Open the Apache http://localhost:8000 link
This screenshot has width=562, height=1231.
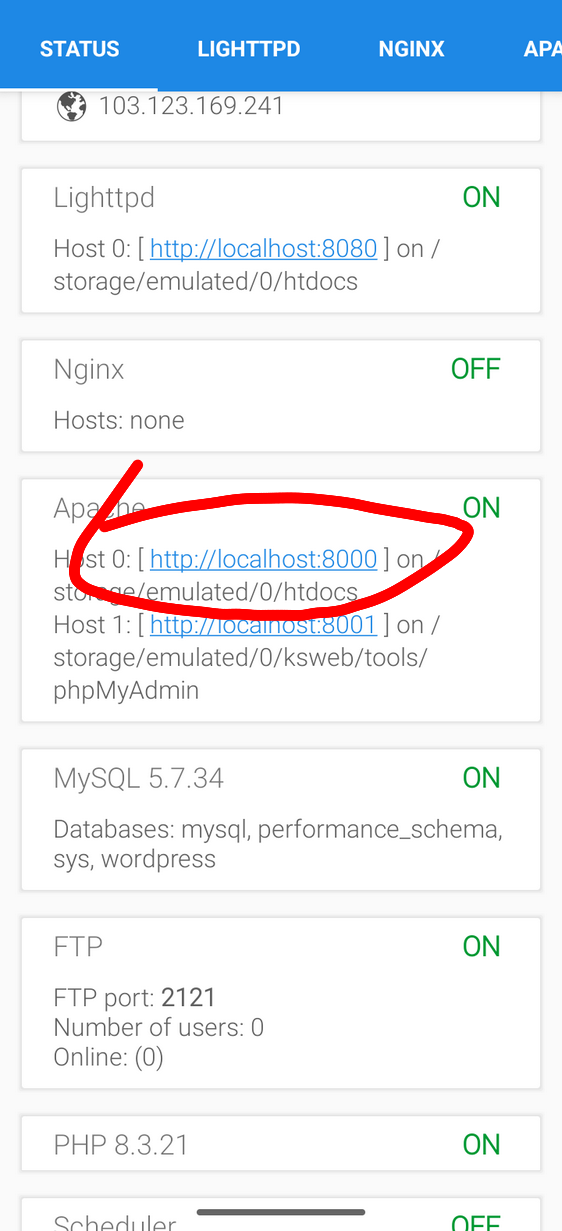(x=264, y=559)
